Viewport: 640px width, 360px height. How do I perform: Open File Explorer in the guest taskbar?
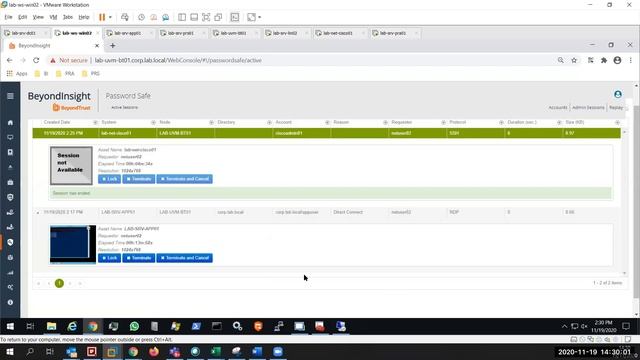(51, 326)
